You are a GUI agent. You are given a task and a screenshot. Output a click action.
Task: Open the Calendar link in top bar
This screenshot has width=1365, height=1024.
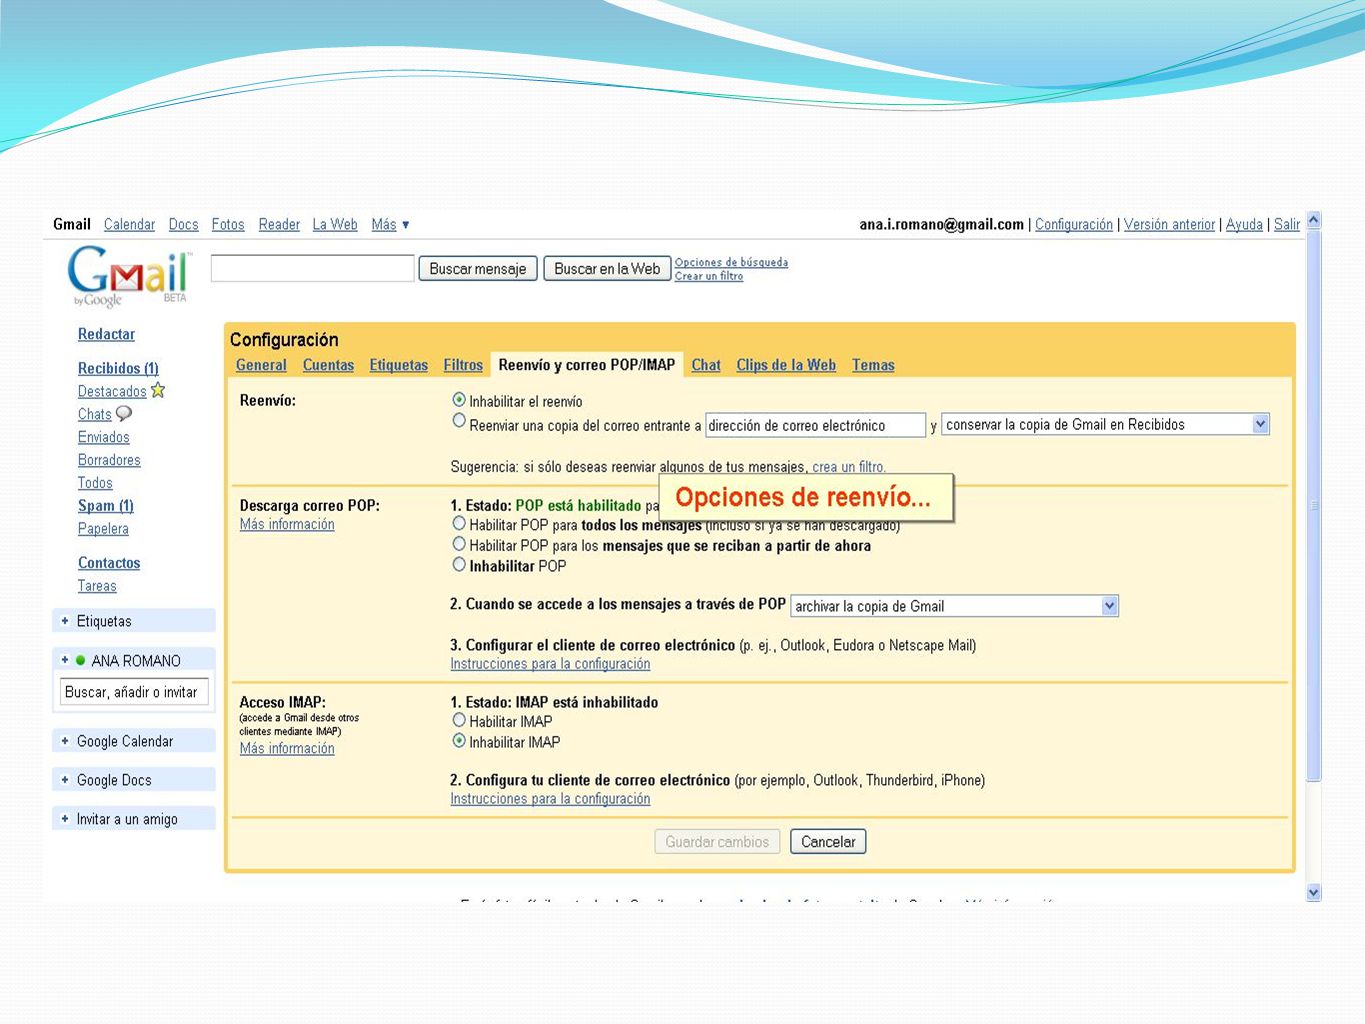click(x=129, y=225)
